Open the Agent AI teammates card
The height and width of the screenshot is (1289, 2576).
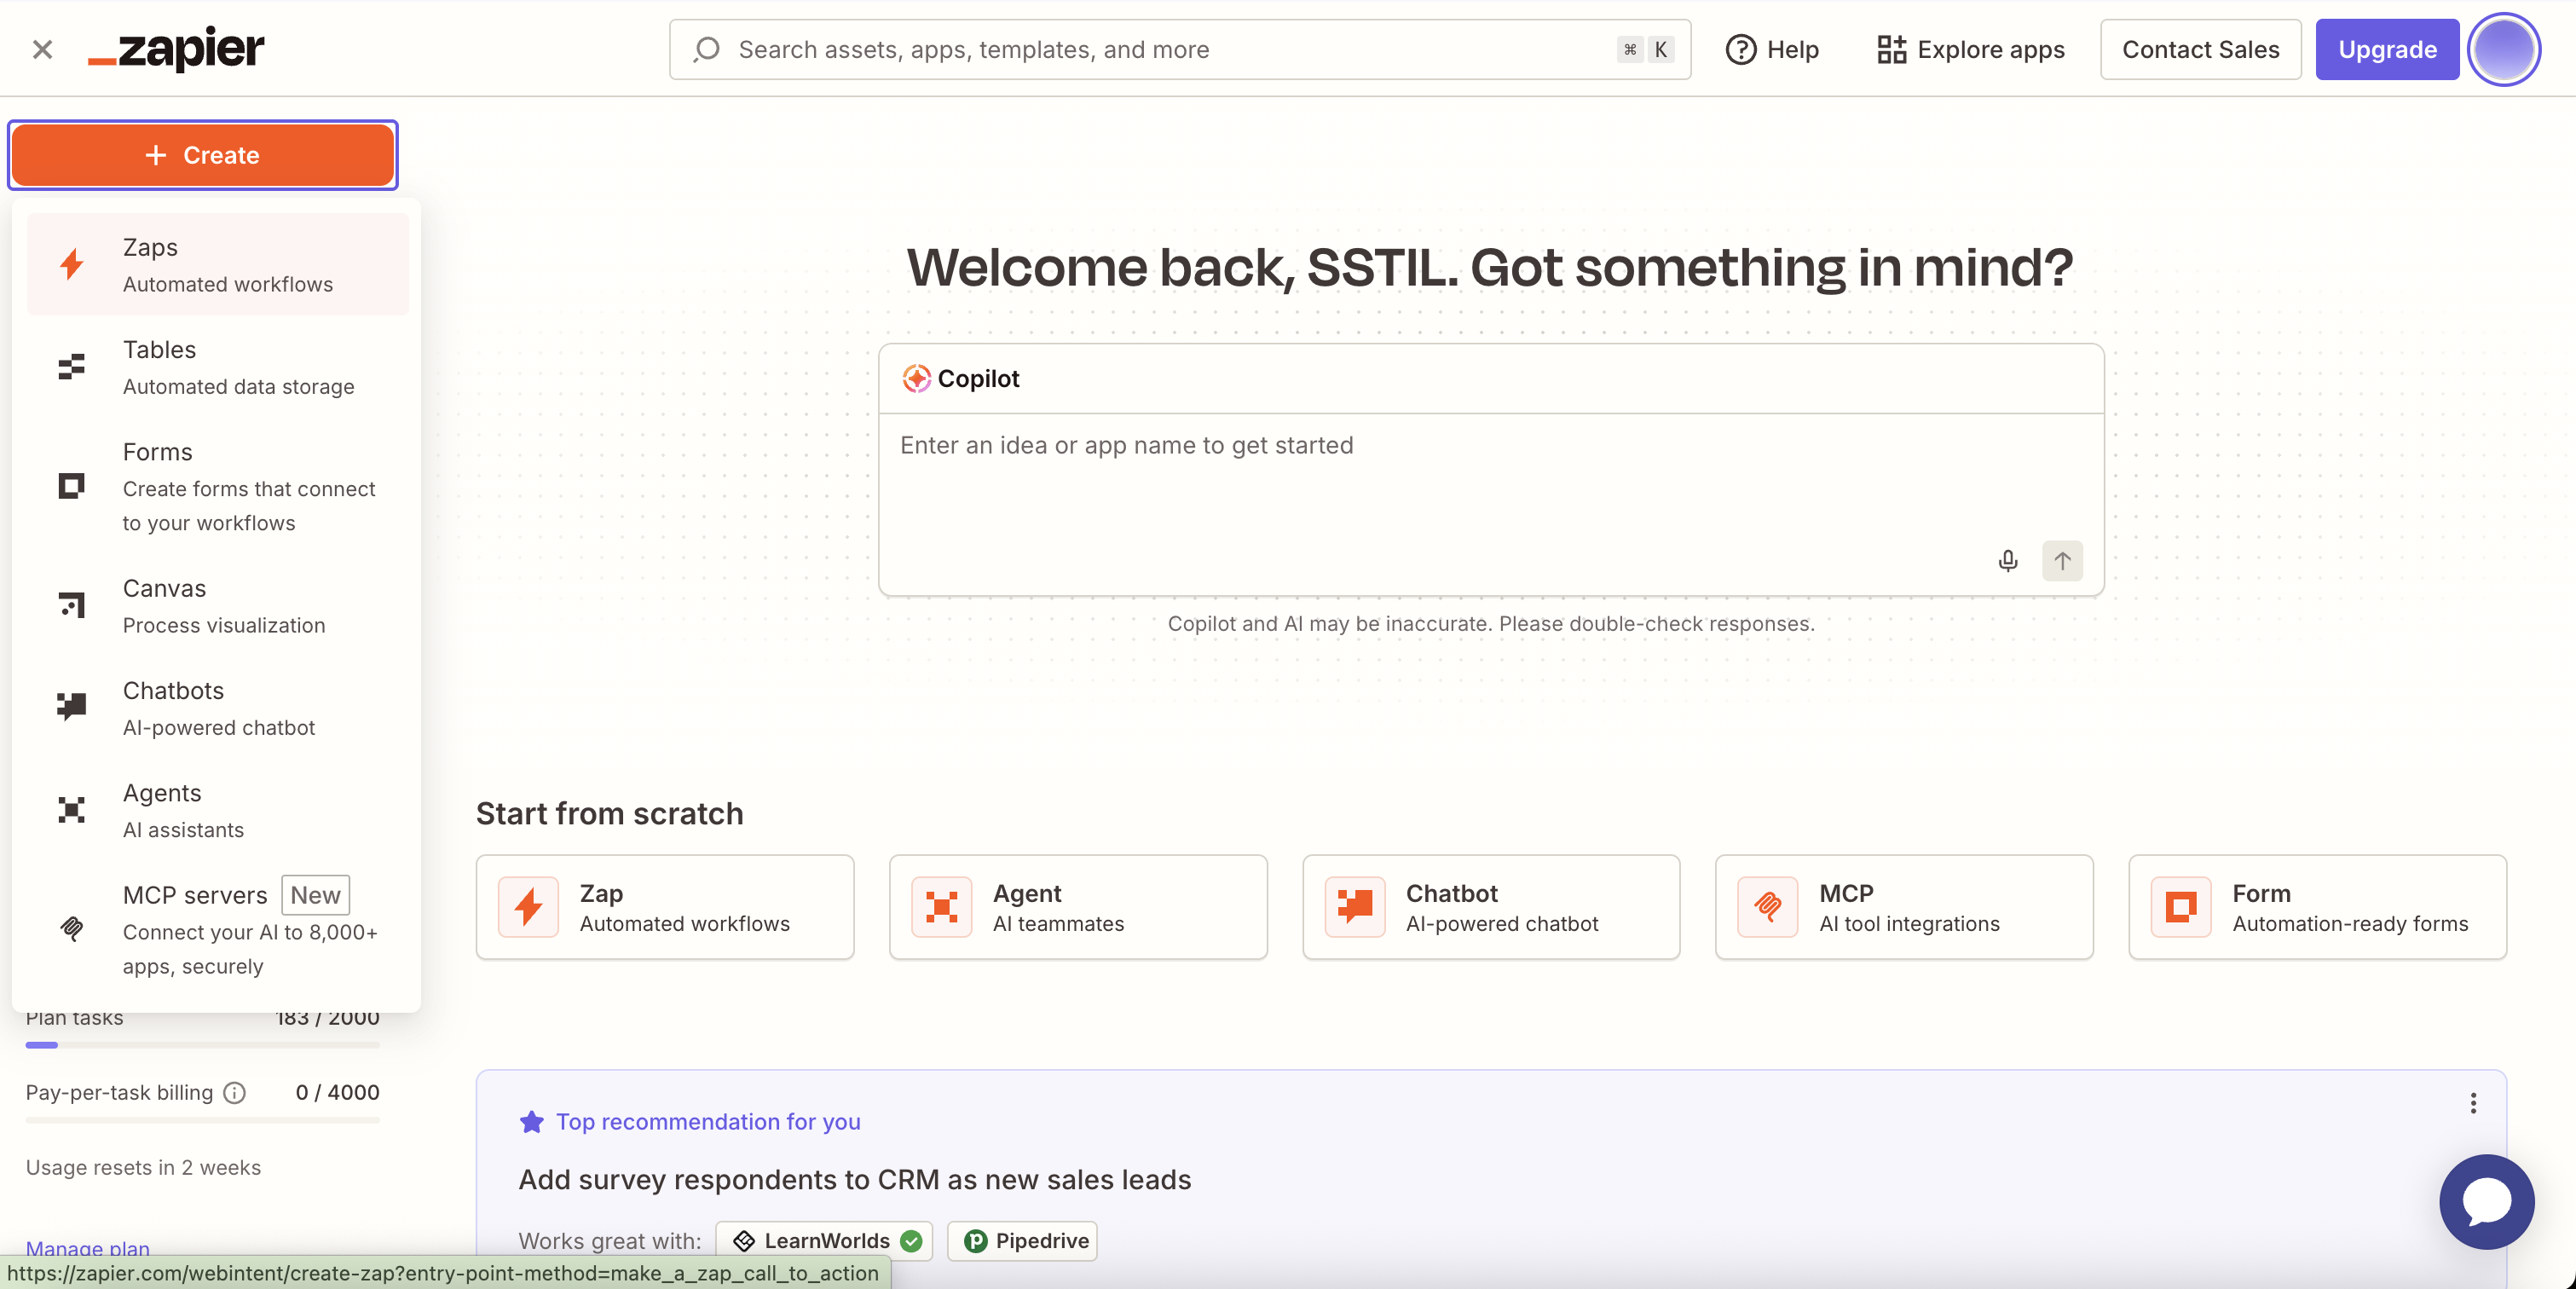click(x=1078, y=907)
